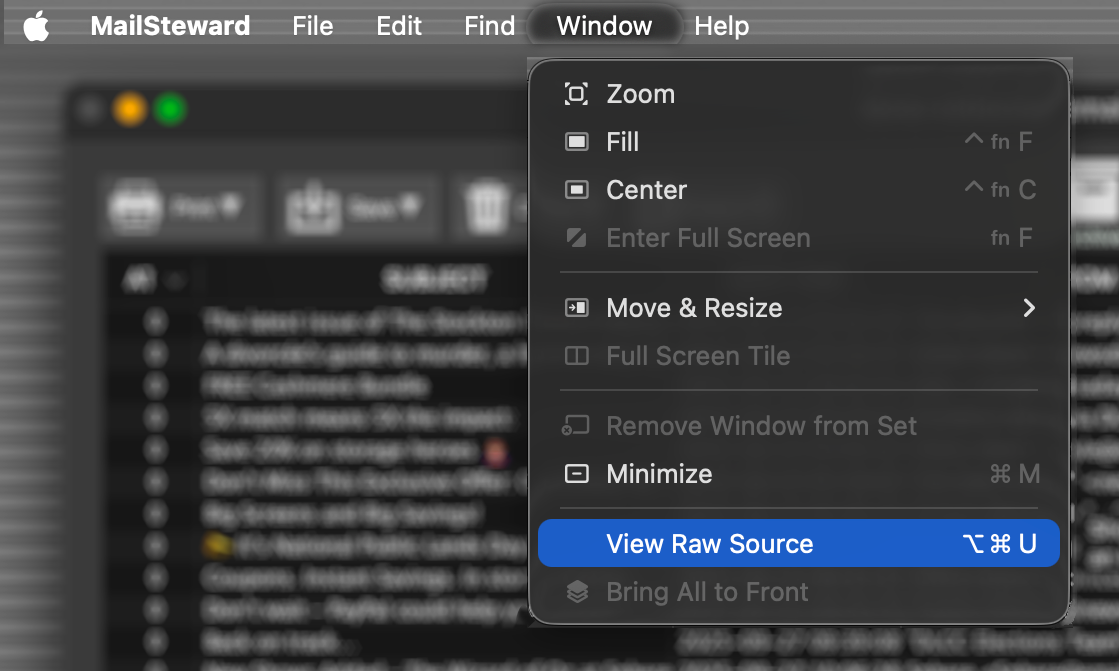Screen dimensions: 1119x671
Task: Click the Fill icon next to its label
Action: click(575, 142)
